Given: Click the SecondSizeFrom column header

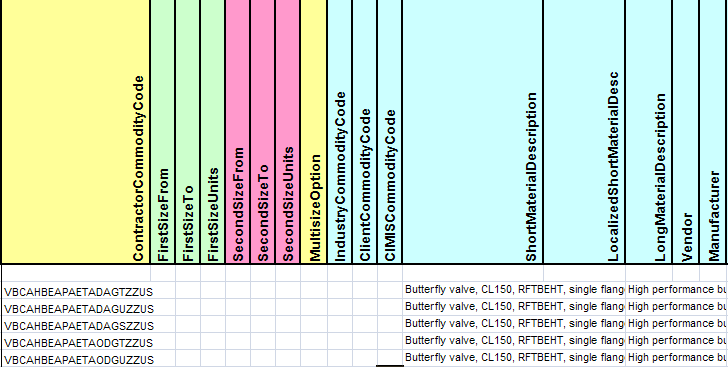Looking at the screenshot, I should pyautogui.click(x=238, y=132).
